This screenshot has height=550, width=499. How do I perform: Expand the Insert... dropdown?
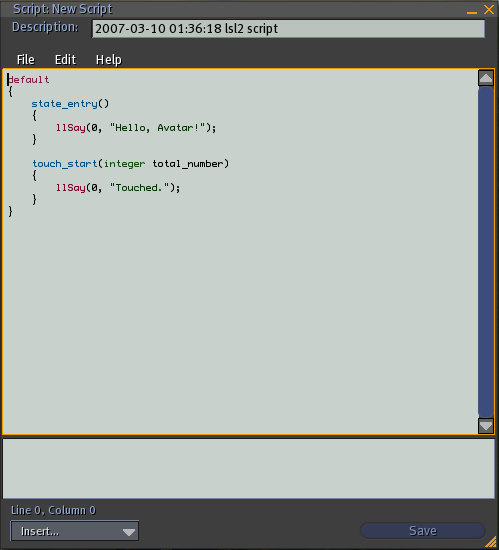coord(75,531)
